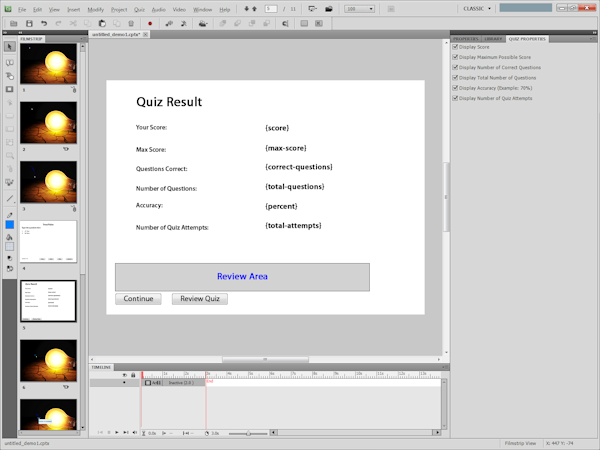Click the blue fill color swatch
The image size is (600, 450).
[x=9, y=224]
